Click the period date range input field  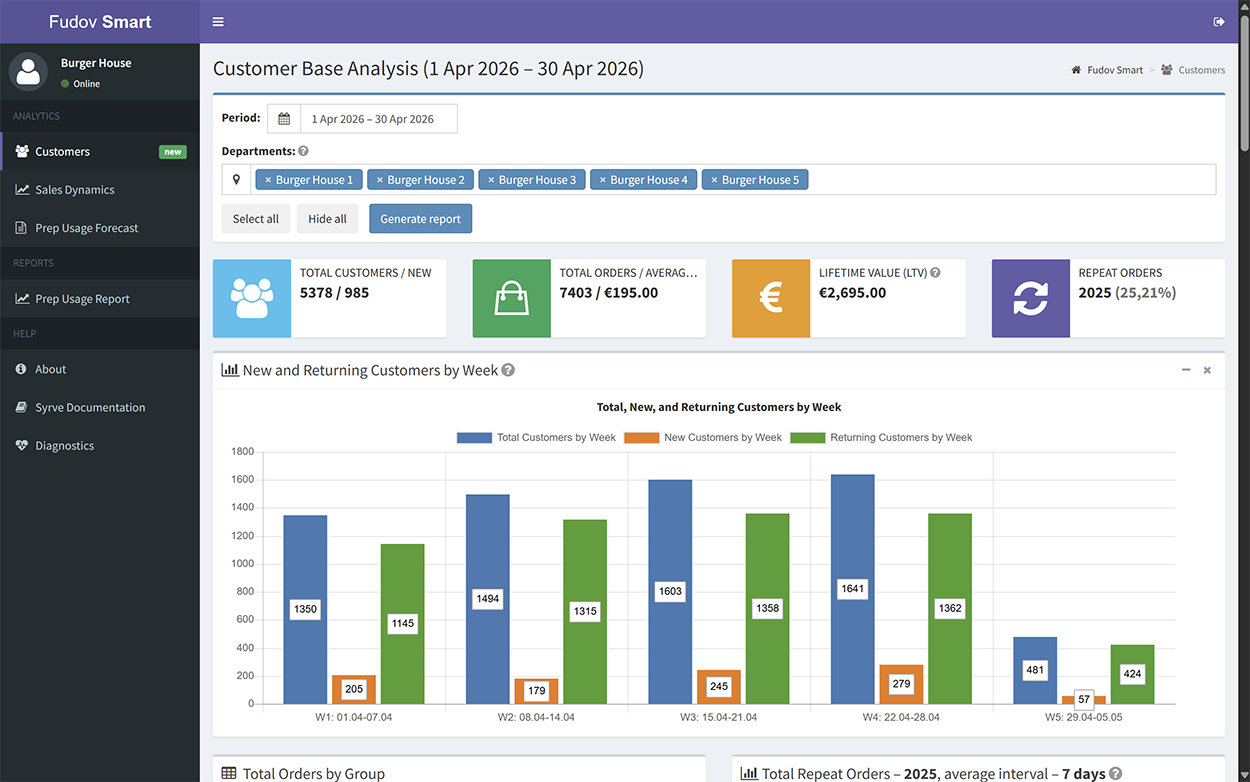379,119
